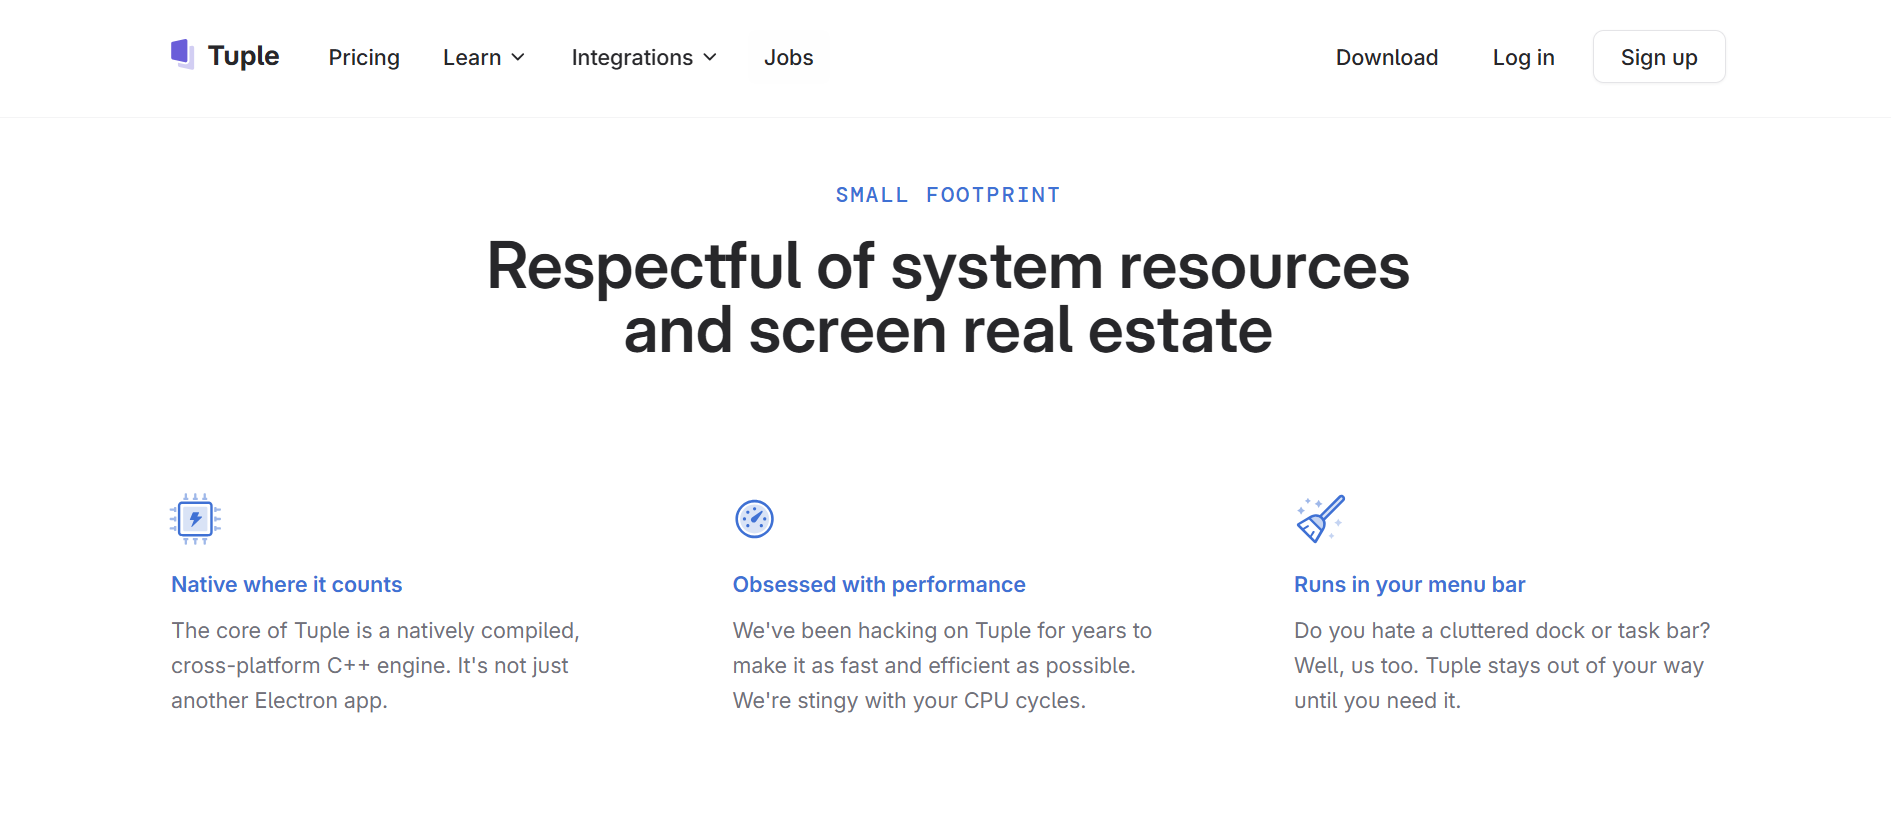Click the paragraph mentioning the C++ engine

375,666
